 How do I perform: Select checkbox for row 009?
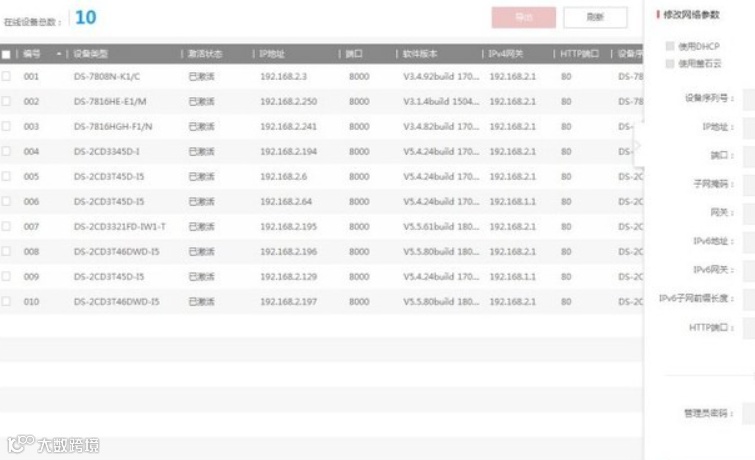coord(6,276)
